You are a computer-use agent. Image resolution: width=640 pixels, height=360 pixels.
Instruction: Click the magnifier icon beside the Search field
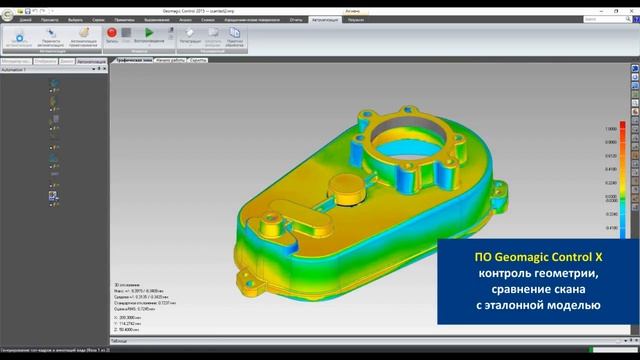coord(628,19)
